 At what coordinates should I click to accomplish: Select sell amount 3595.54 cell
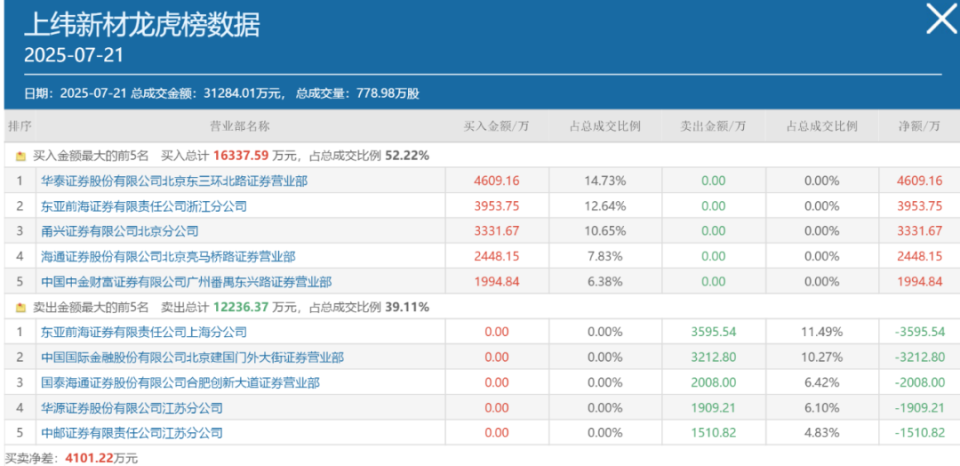point(713,333)
